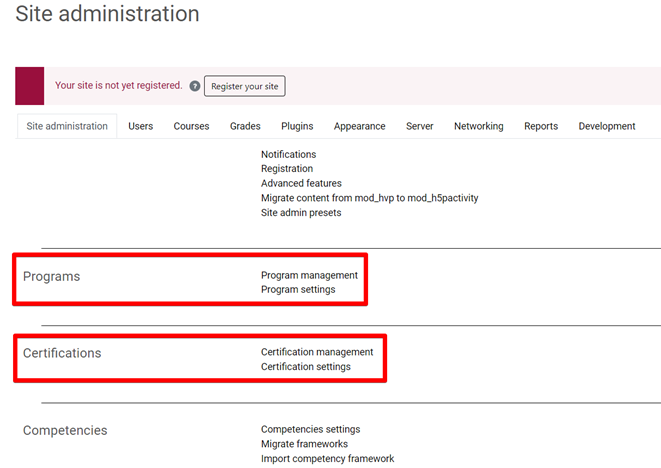Open Advanced features settings
Viewport: 661px width, 468px height.
pyautogui.click(x=301, y=184)
